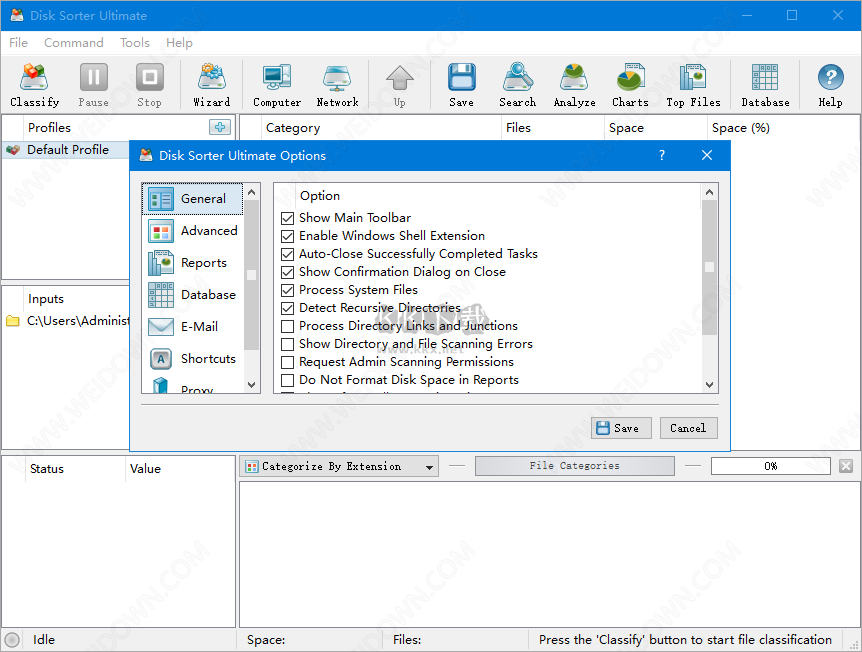Screen dimensions: 862x652
Task: Expand the Default Profile entry
Action: pos(66,149)
